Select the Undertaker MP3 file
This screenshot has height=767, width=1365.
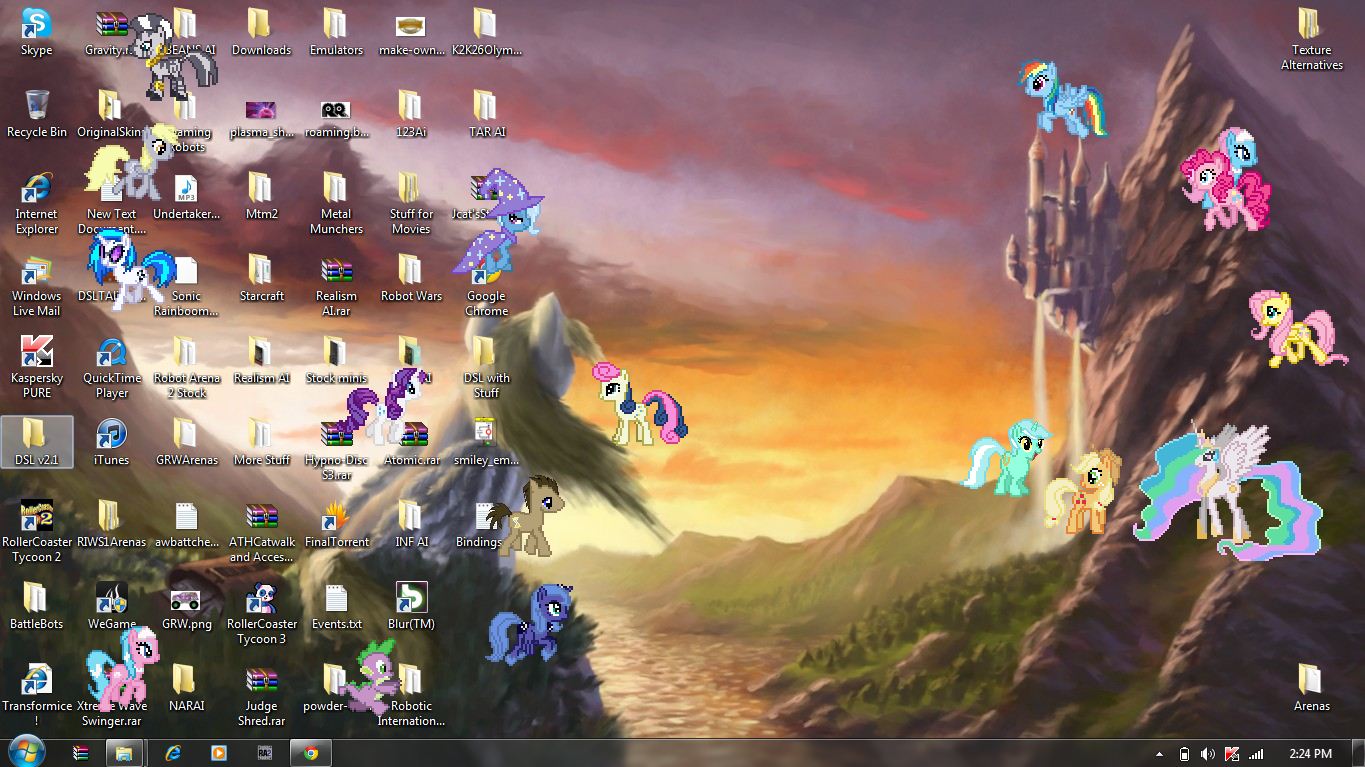[x=186, y=196]
